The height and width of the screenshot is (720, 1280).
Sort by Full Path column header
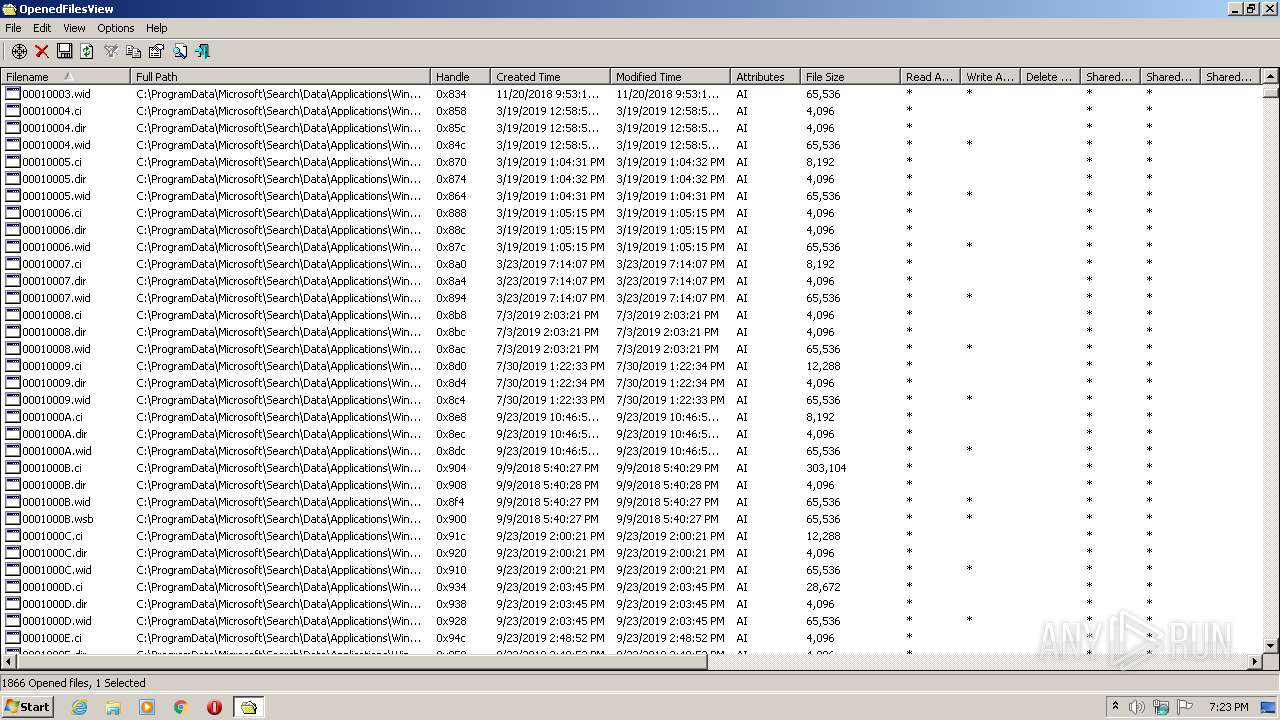[x=280, y=76]
